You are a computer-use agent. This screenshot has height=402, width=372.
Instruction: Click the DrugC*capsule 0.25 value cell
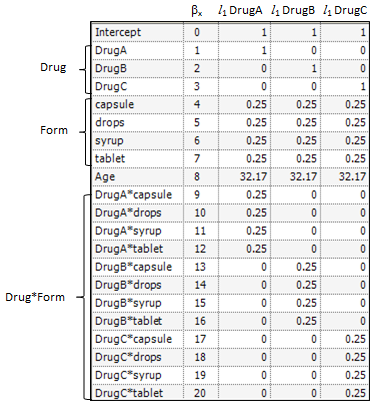tap(355, 339)
